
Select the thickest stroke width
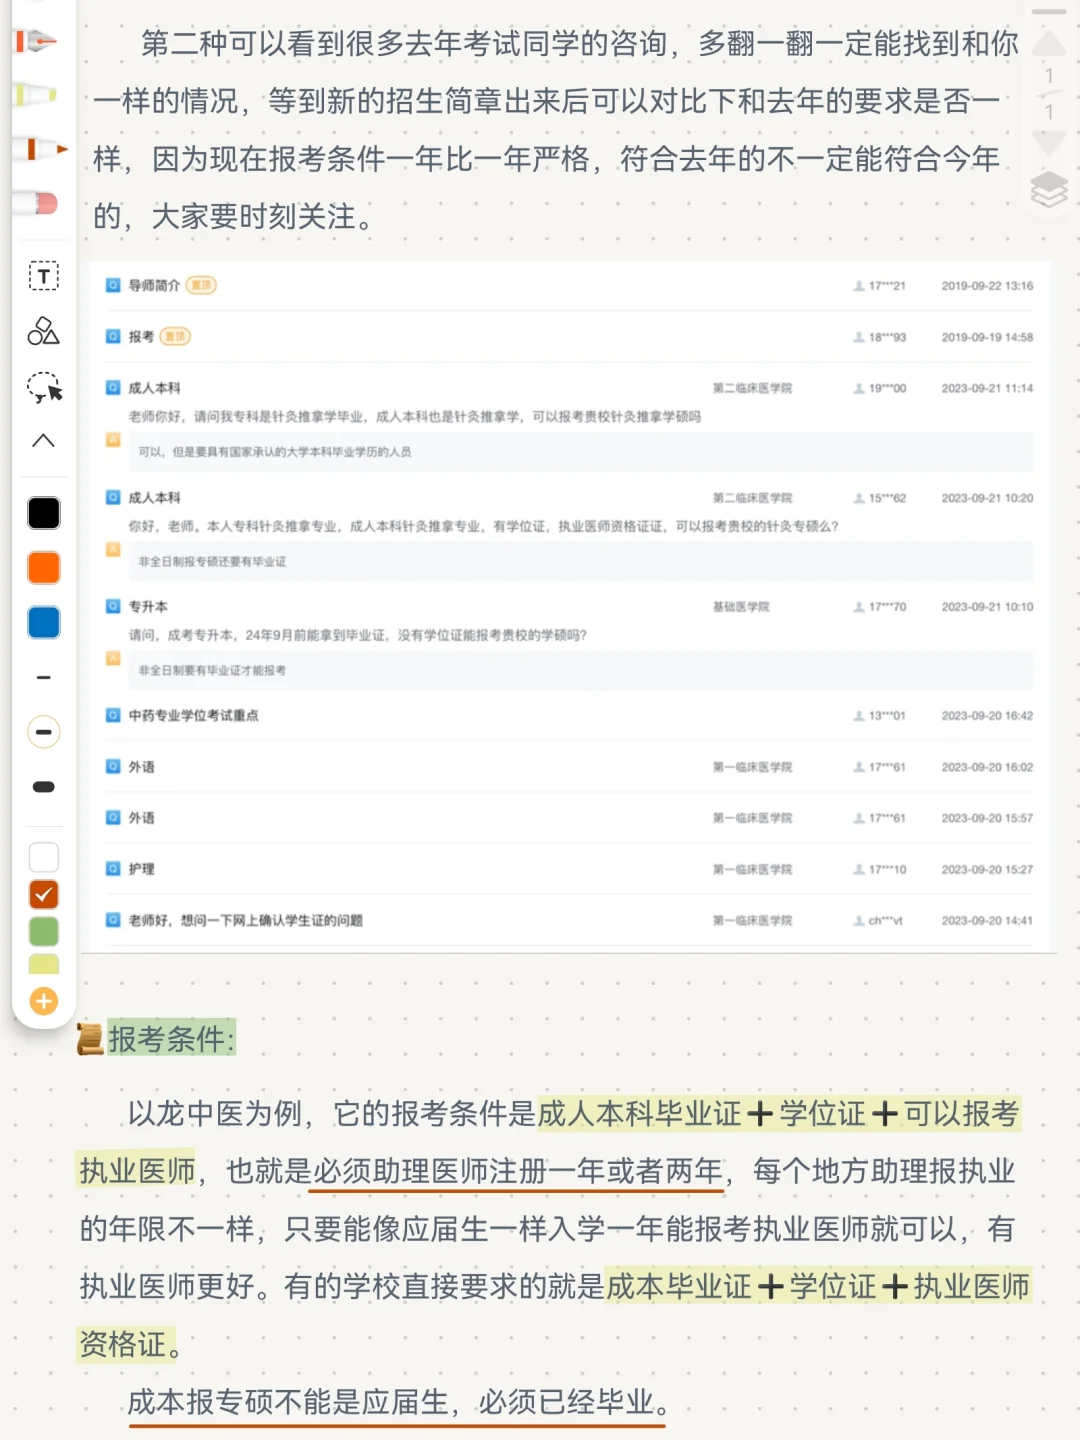coord(44,787)
